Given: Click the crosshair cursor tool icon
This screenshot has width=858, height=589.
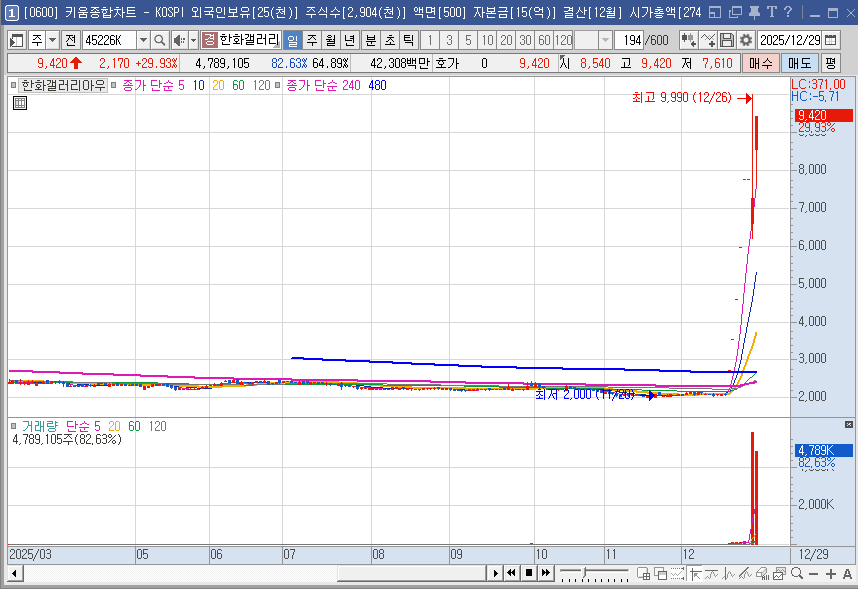Looking at the screenshot, I should click(x=695, y=574).
